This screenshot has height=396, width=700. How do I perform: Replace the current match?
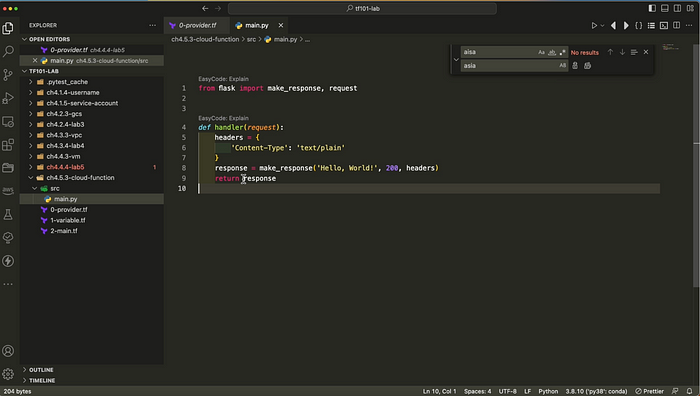(575, 66)
